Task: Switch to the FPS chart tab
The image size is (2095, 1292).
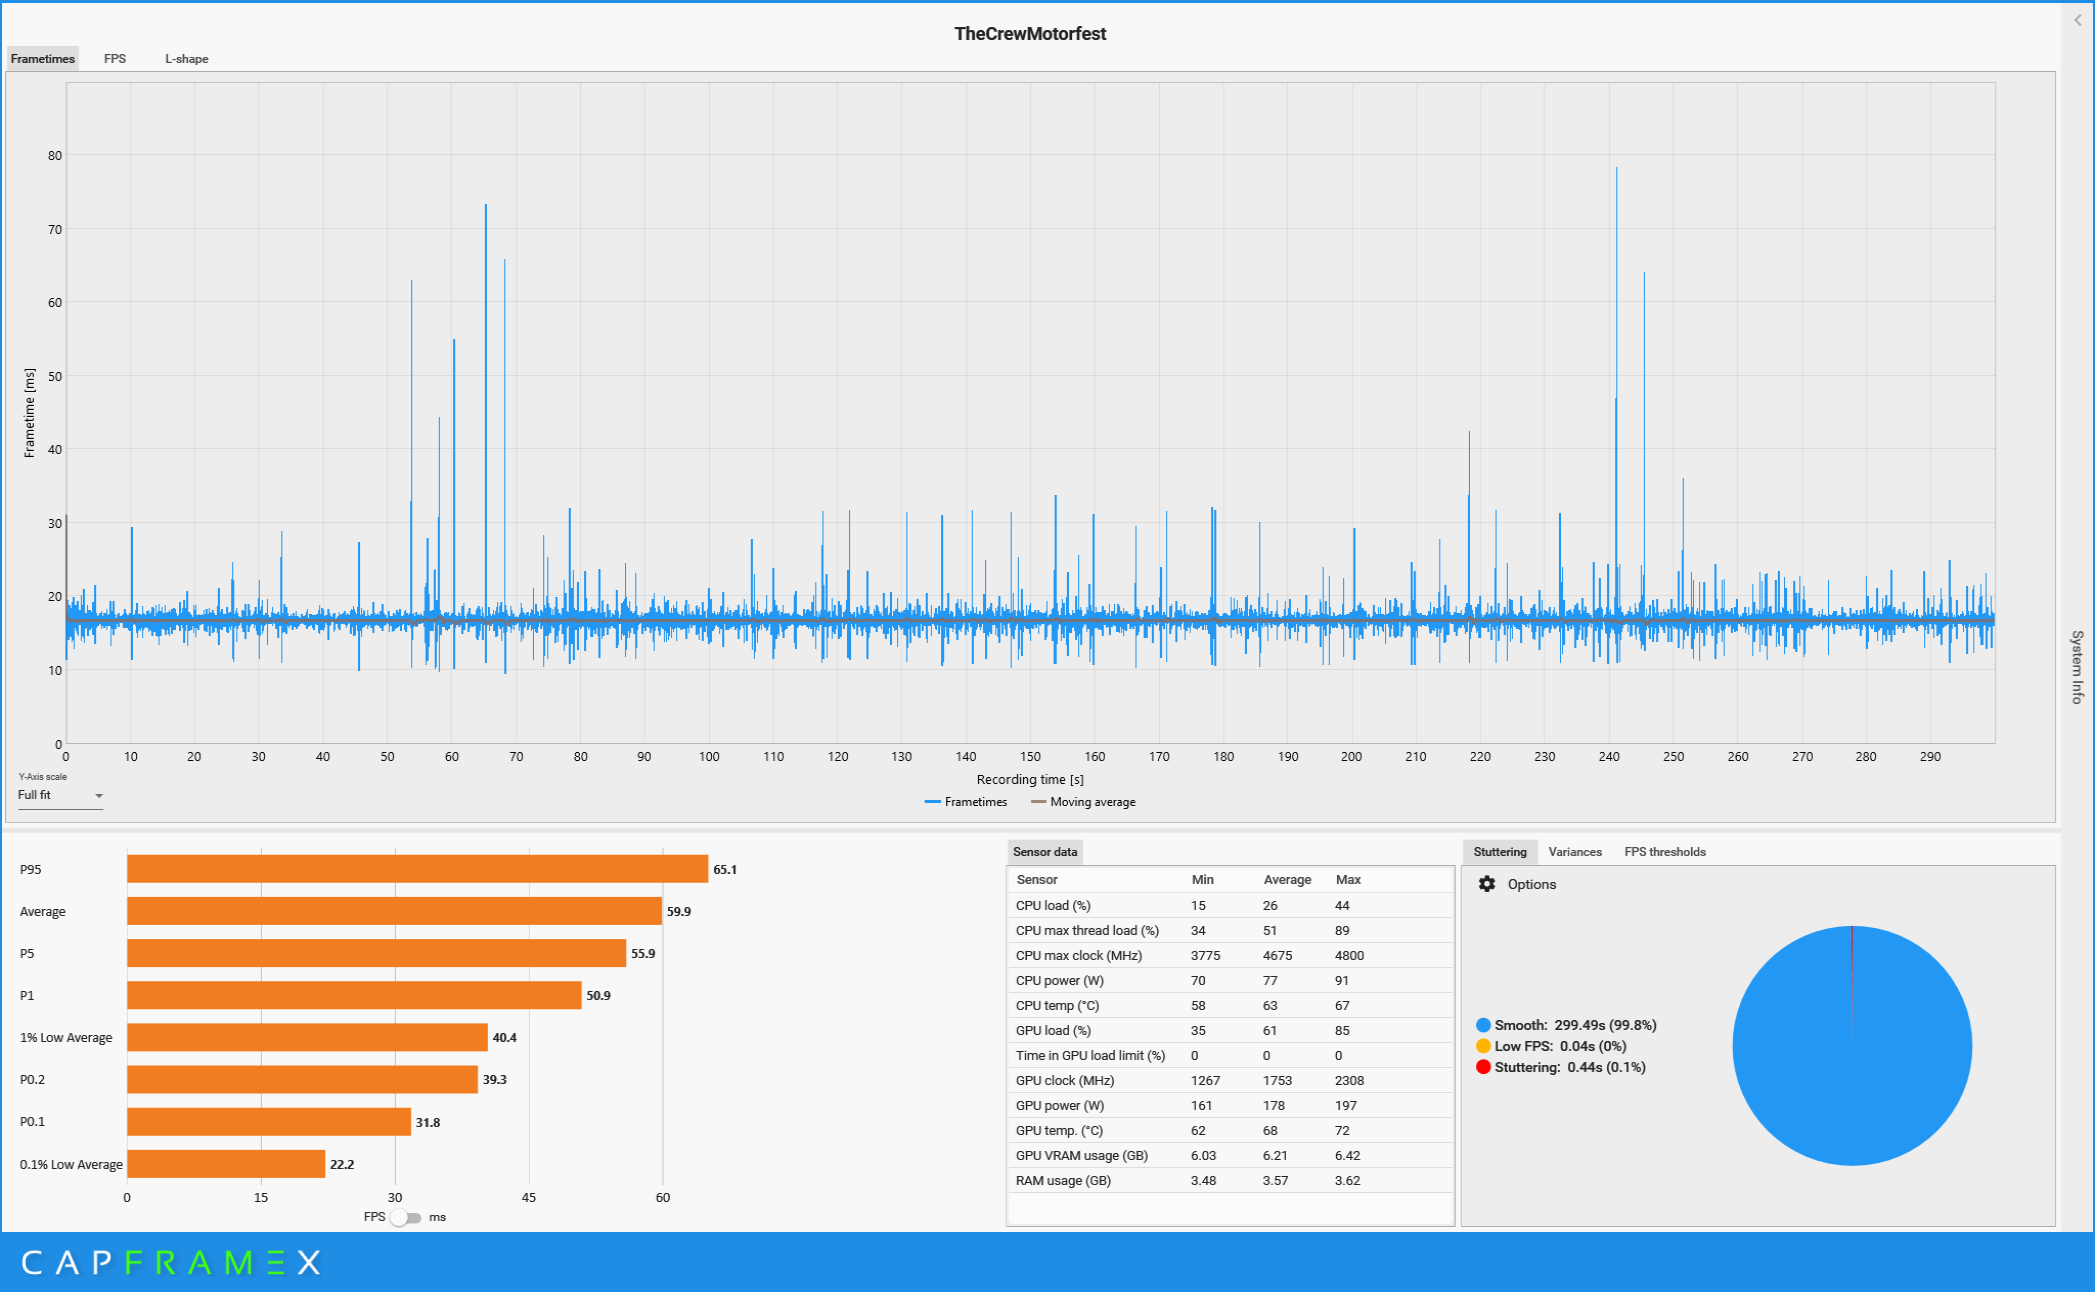Action: coord(115,59)
